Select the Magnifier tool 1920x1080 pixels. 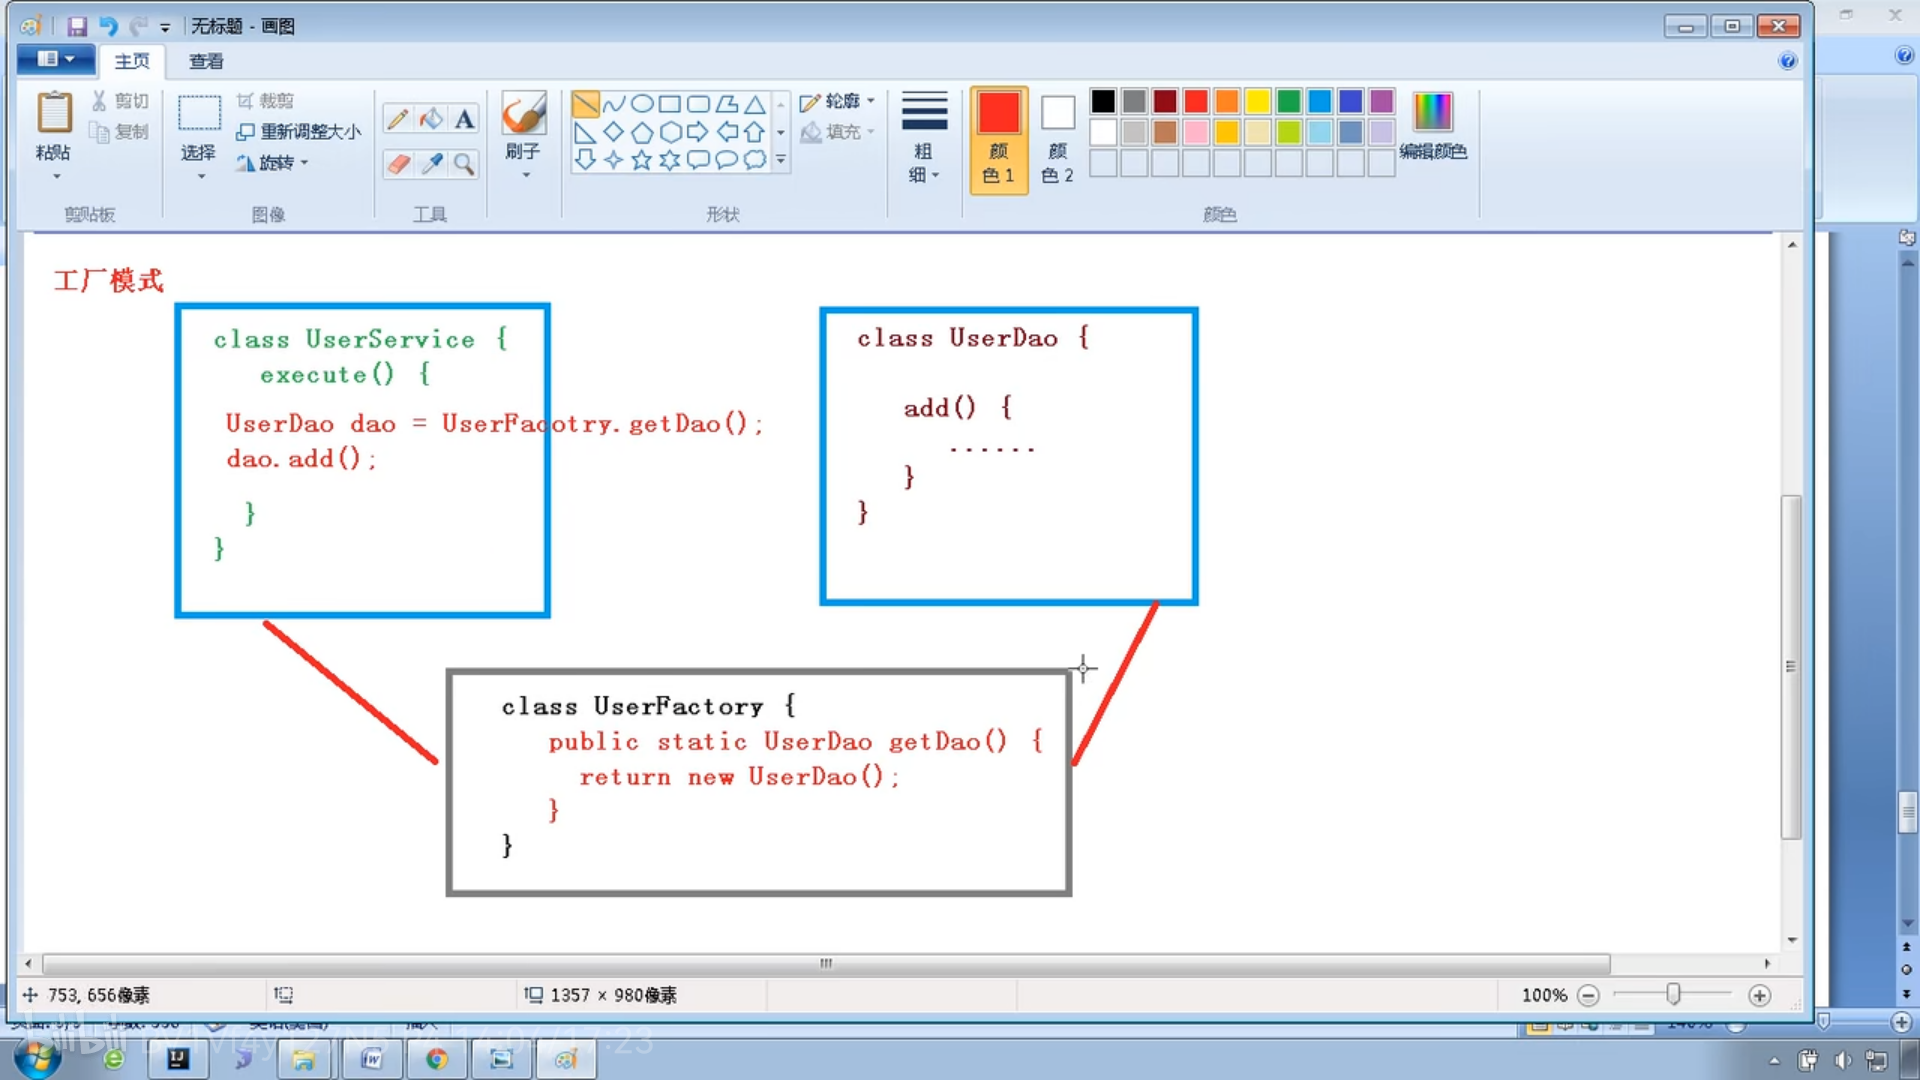[464, 163]
